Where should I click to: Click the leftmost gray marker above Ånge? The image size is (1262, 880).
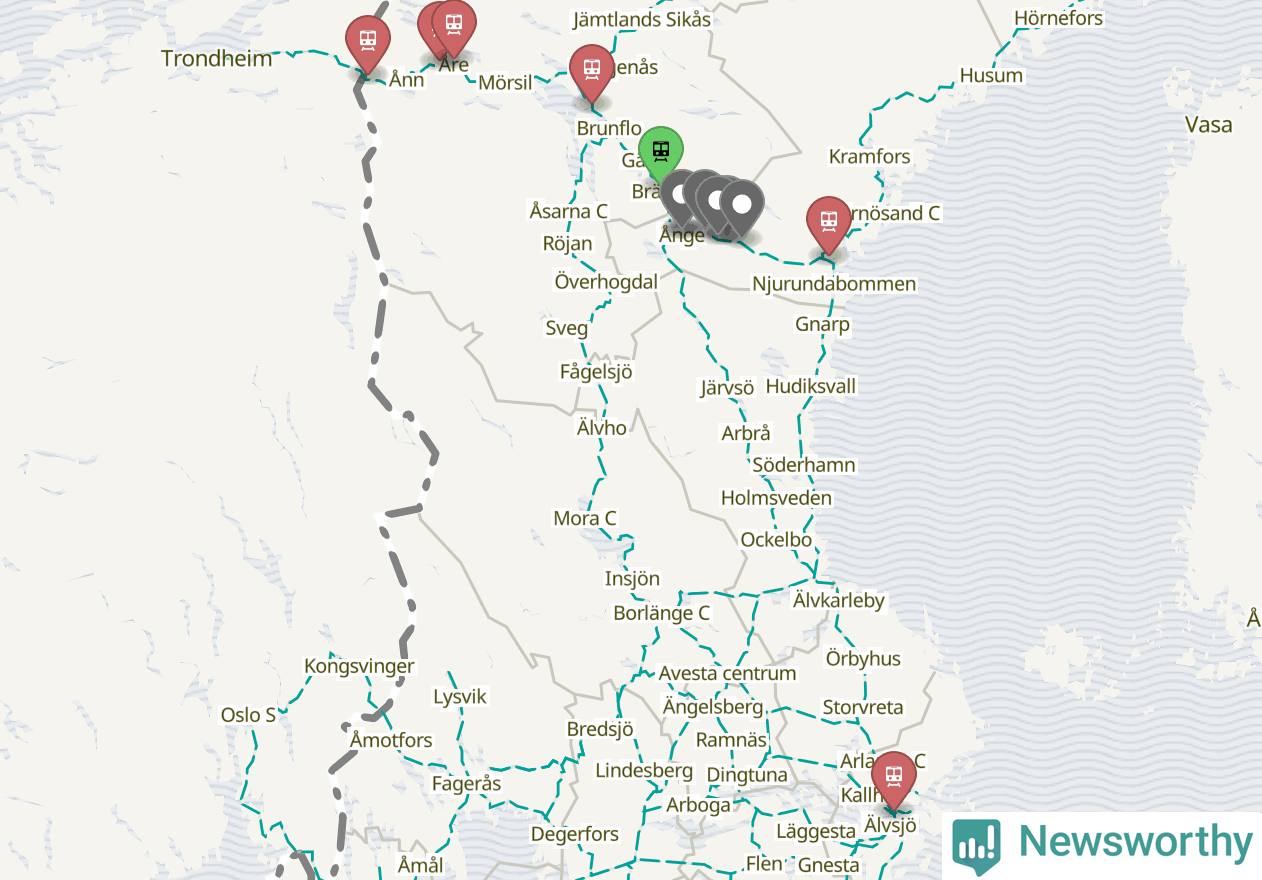682,196
